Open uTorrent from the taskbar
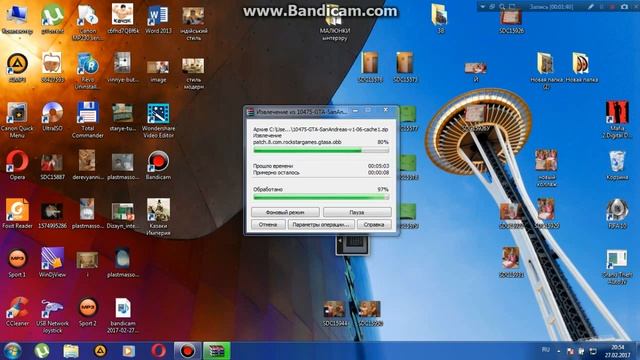Image resolution: width=640 pixels, height=360 pixels. [x=42, y=351]
